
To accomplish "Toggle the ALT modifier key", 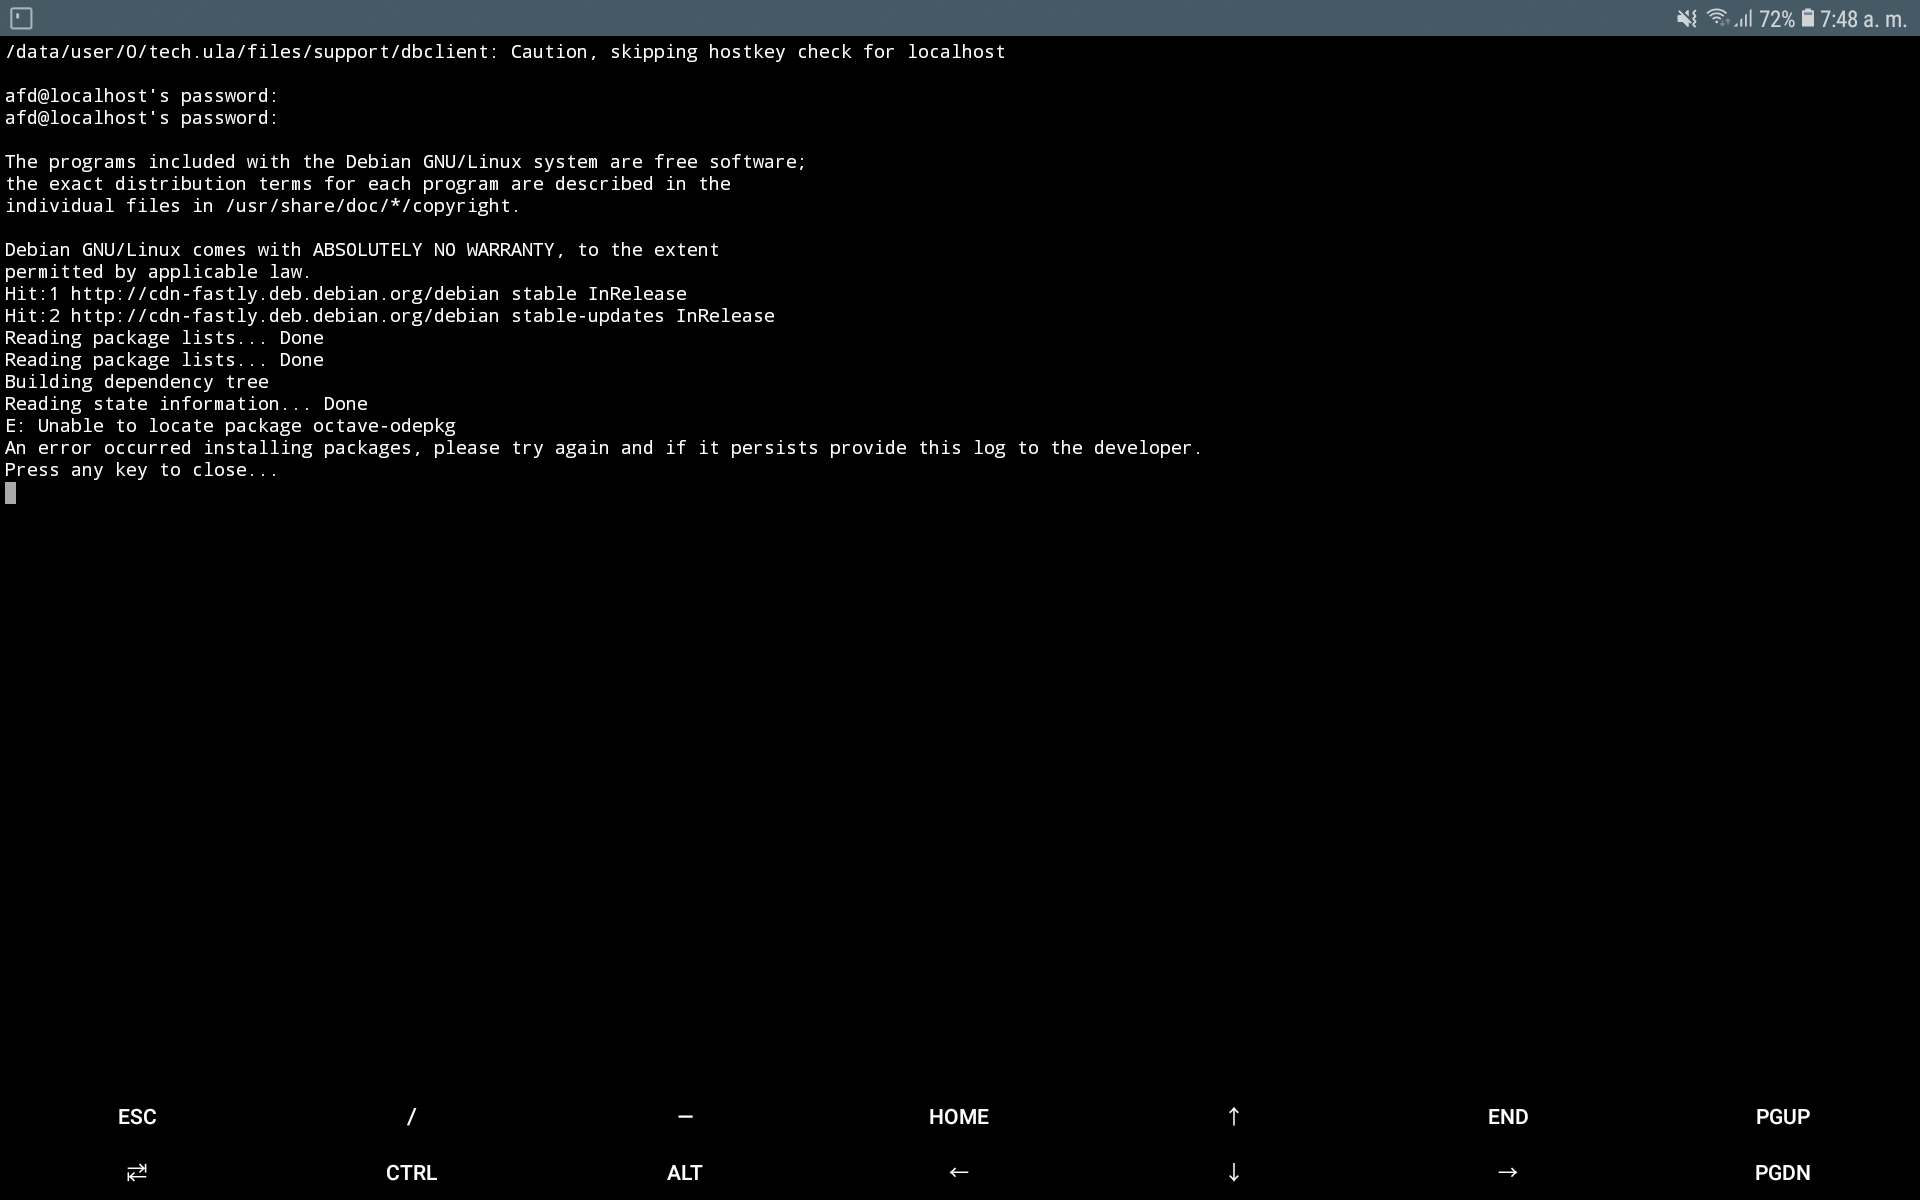I will click(685, 1173).
